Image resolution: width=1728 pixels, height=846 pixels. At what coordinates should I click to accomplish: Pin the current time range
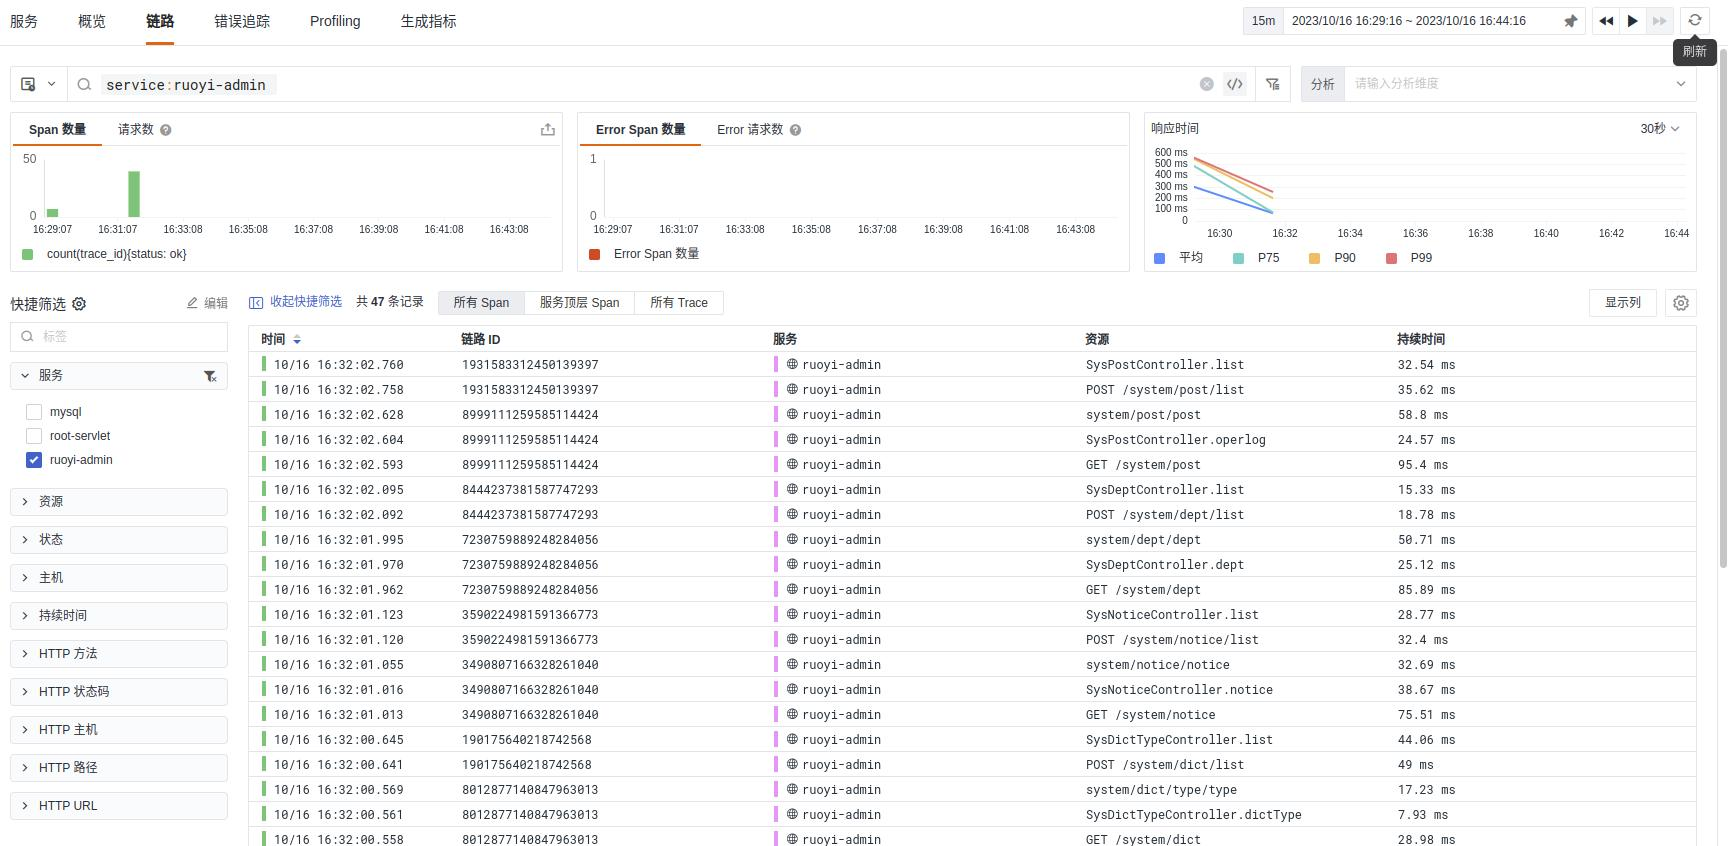click(1570, 21)
